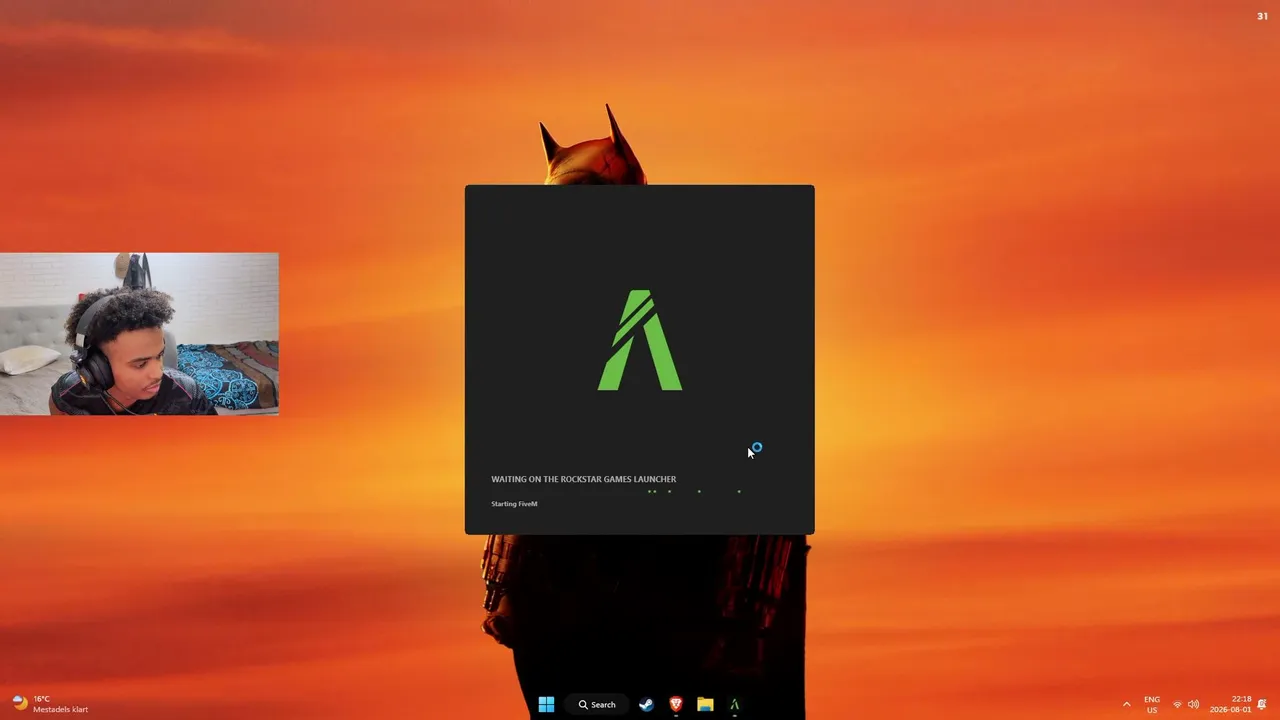The image size is (1280, 720).
Task: Launch Steam from the taskbar
Action: click(646, 705)
